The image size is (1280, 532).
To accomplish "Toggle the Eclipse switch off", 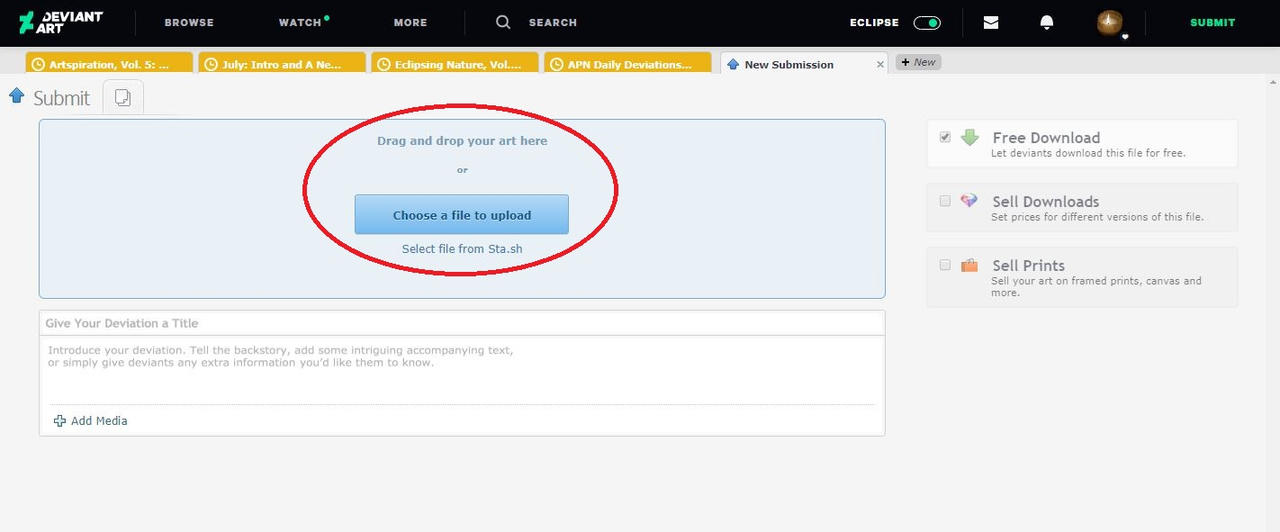I will [x=927, y=22].
